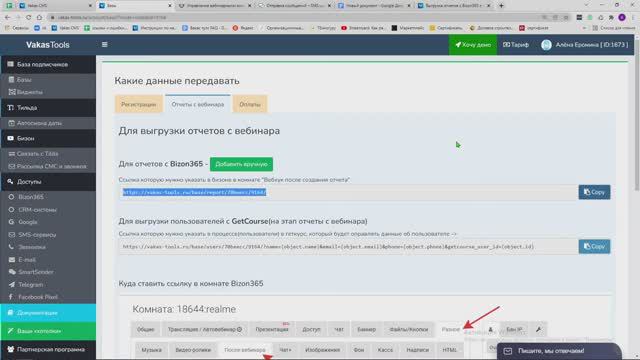Open user profile Алёна Еромина menu
Image resolution: width=640 pixels, height=360 pixels.
(584, 44)
